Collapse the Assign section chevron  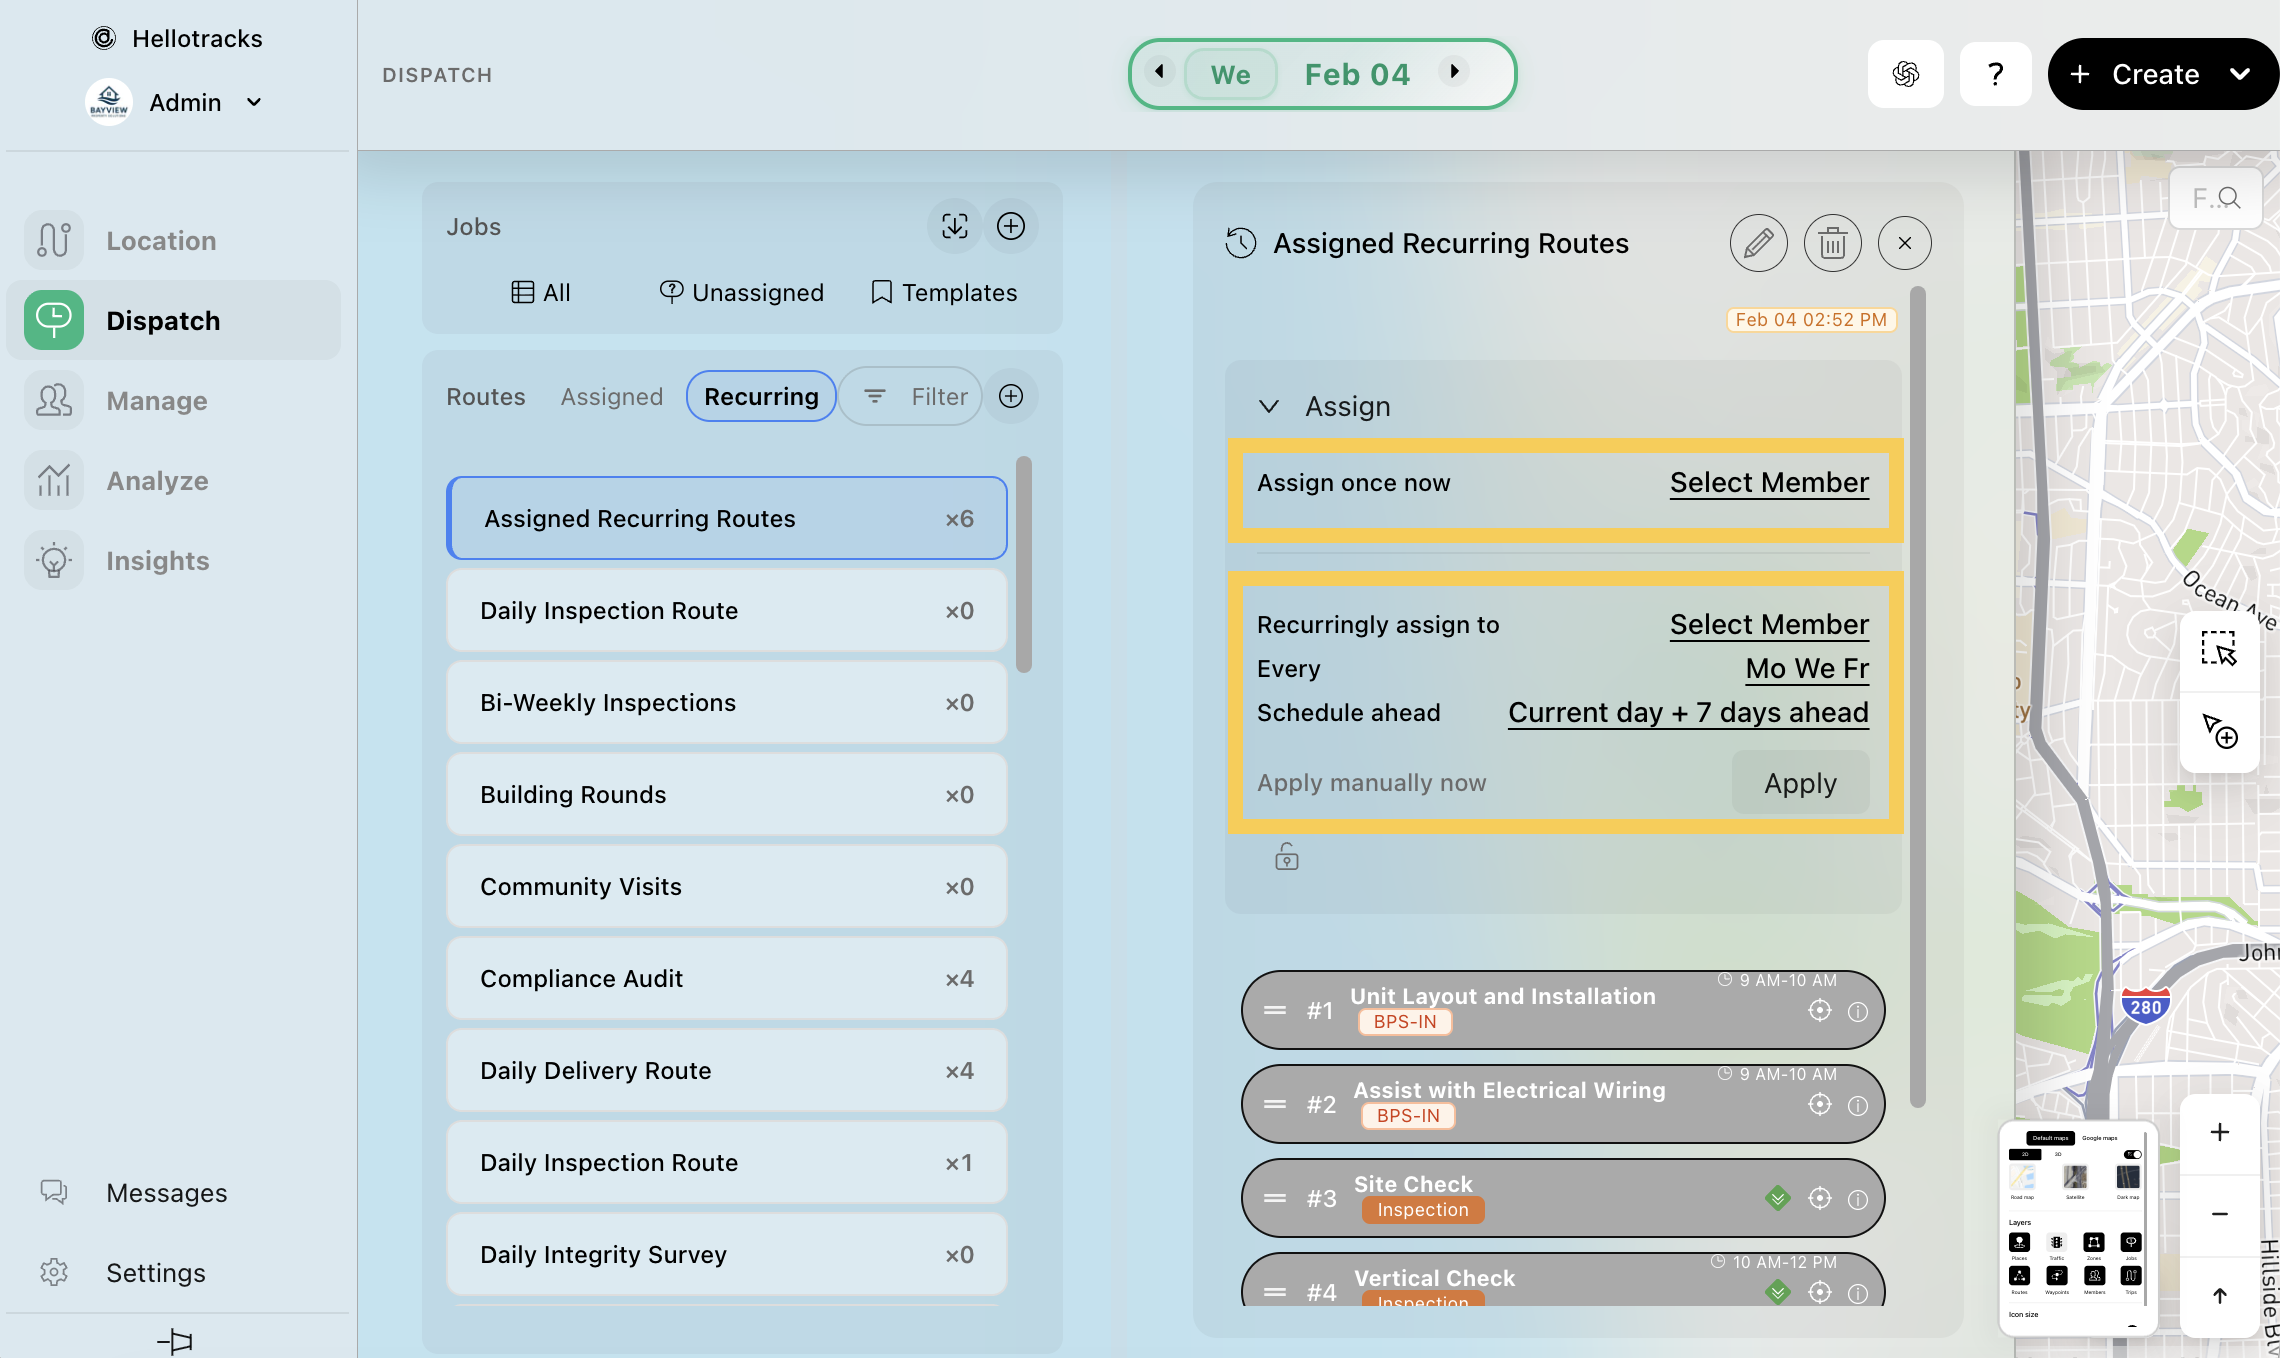point(1268,406)
